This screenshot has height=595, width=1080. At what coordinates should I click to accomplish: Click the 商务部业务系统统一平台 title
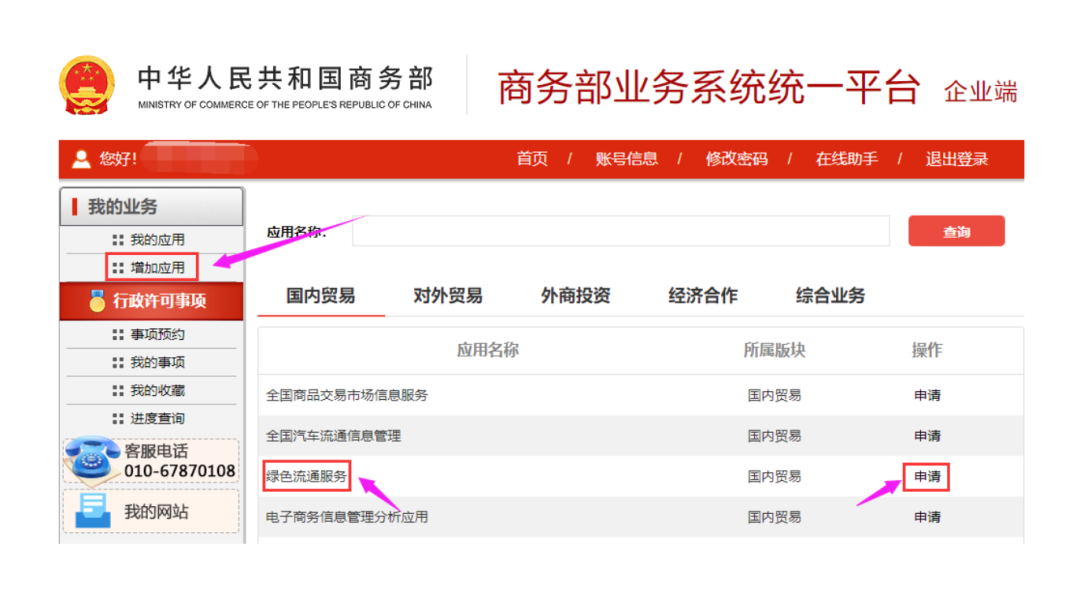coord(709,87)
